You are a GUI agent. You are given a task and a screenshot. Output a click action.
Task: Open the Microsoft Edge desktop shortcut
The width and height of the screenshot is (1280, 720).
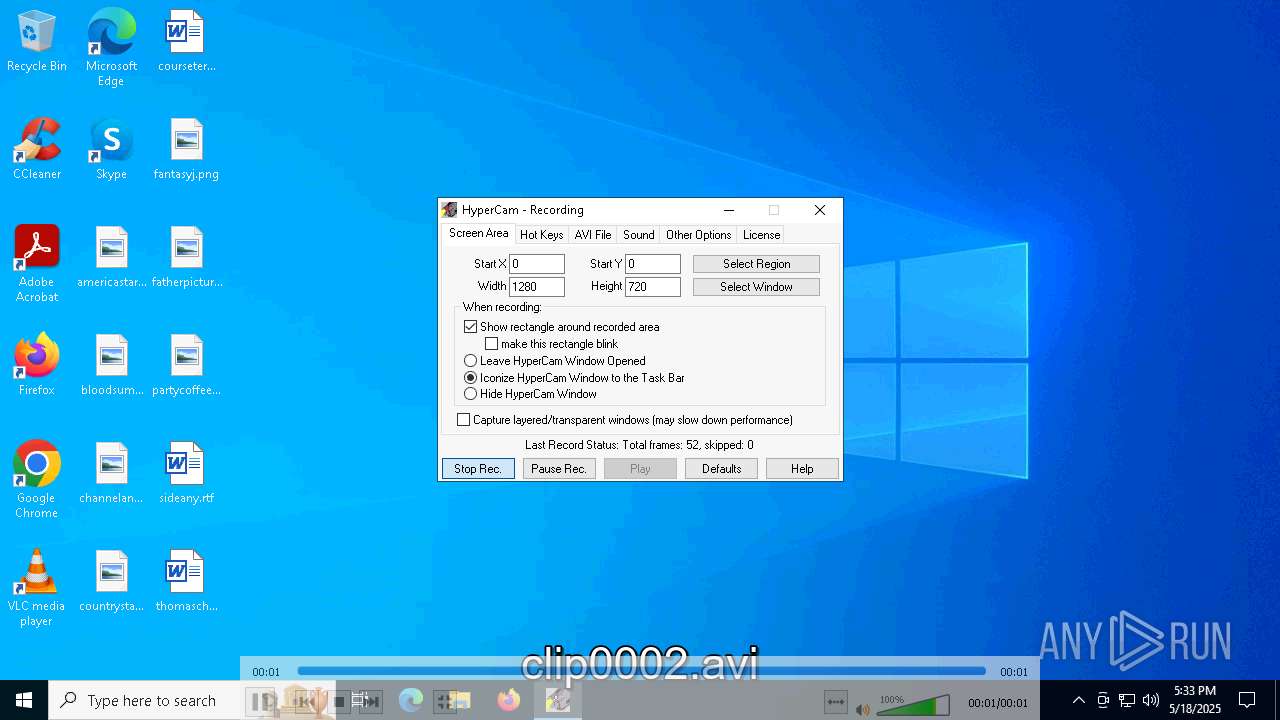[111, 48]
